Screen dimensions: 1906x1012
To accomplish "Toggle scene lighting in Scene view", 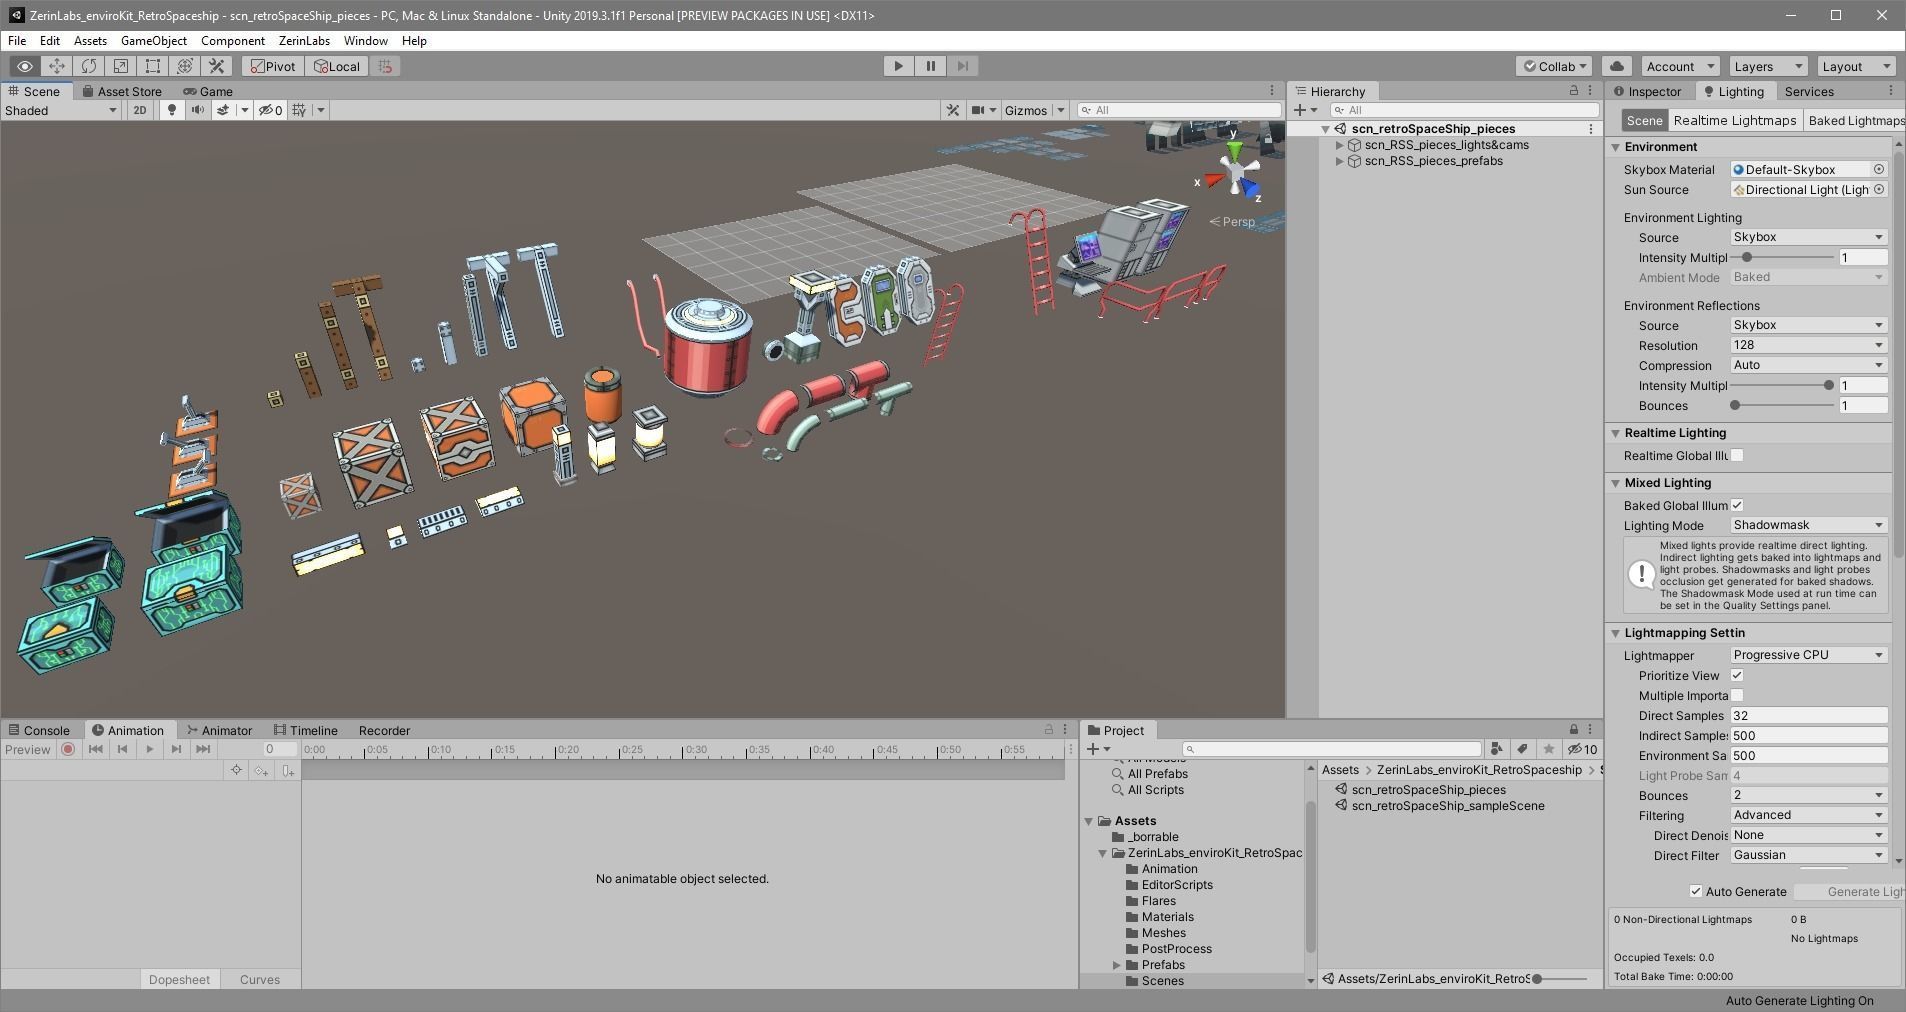I will [172, 110].
